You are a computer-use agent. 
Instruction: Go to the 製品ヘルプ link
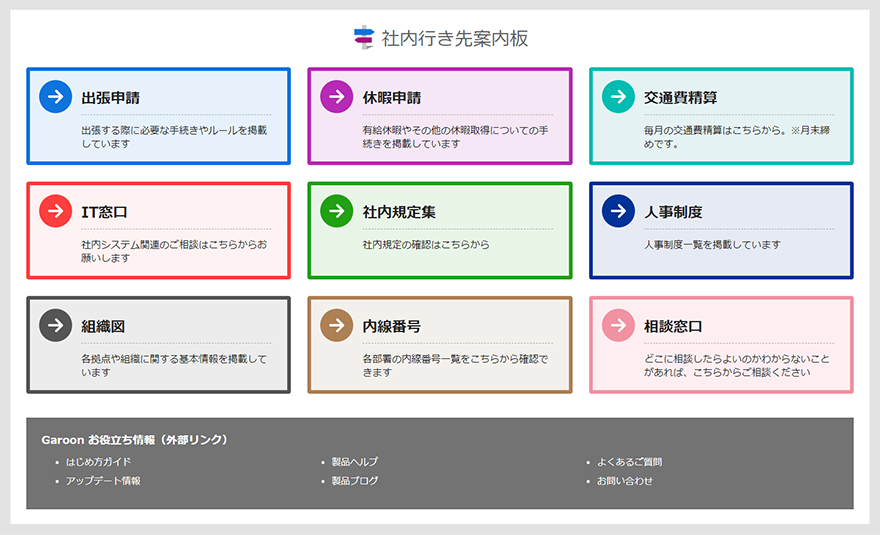point(355,462)
